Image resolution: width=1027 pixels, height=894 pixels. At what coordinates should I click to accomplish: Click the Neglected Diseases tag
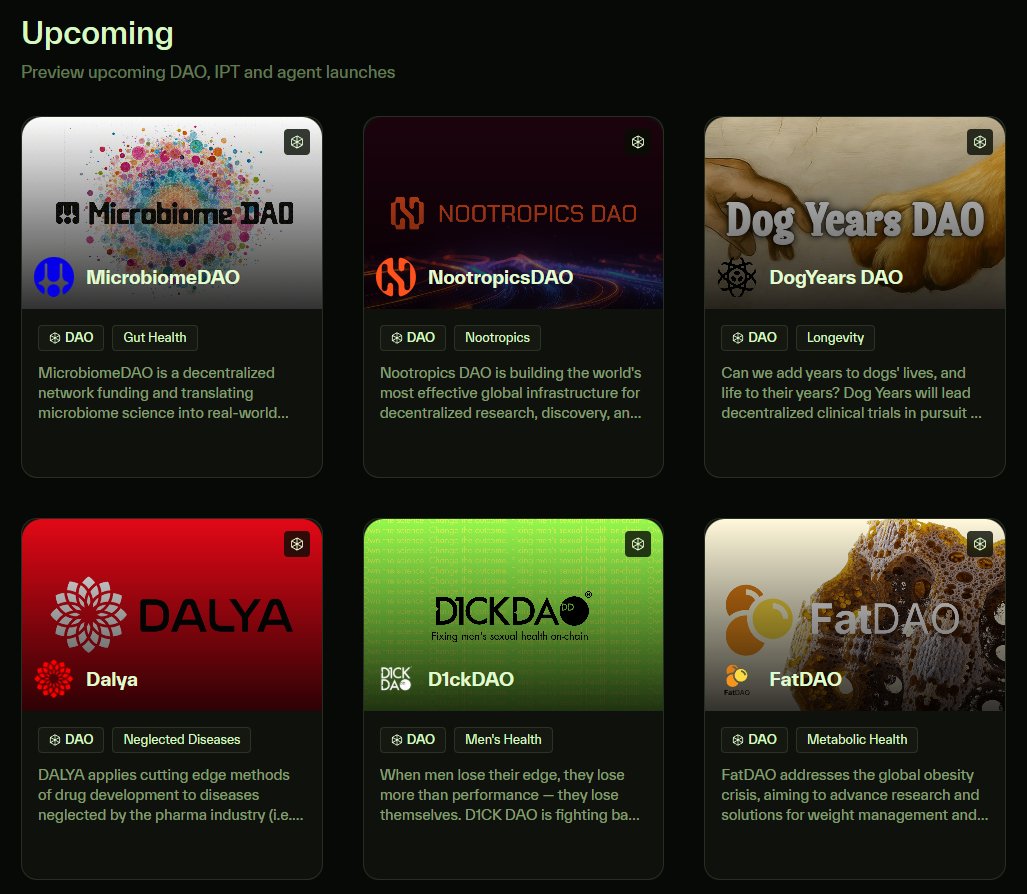pyautogui.click(x=181, y=739)
